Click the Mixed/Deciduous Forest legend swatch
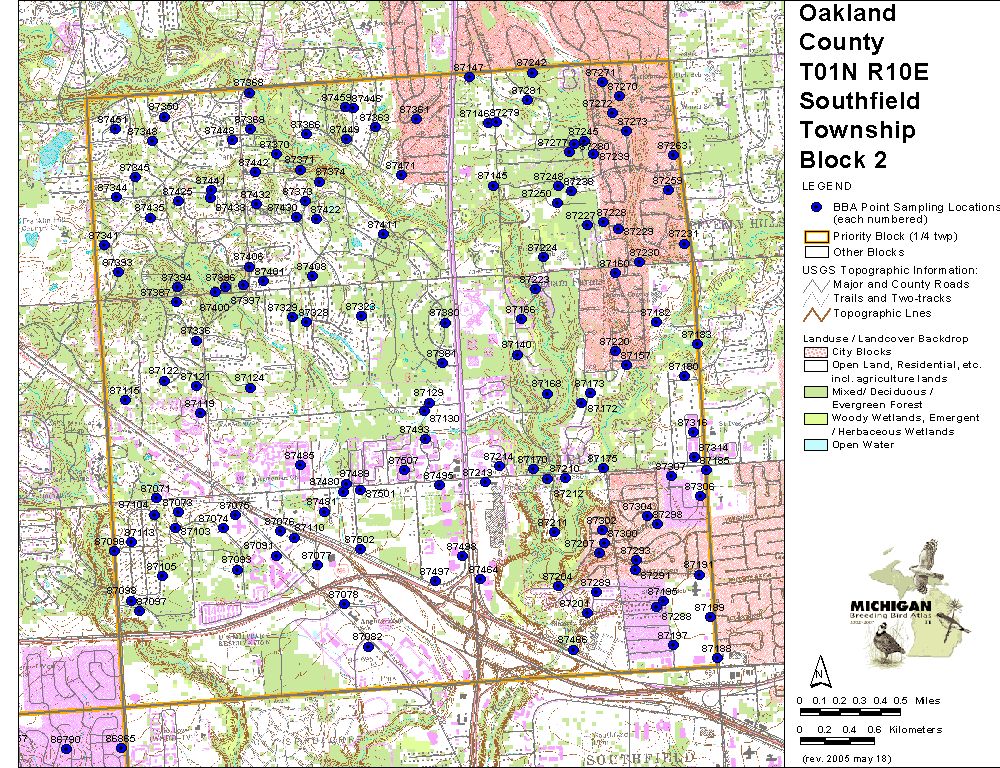 coord(815,391)
